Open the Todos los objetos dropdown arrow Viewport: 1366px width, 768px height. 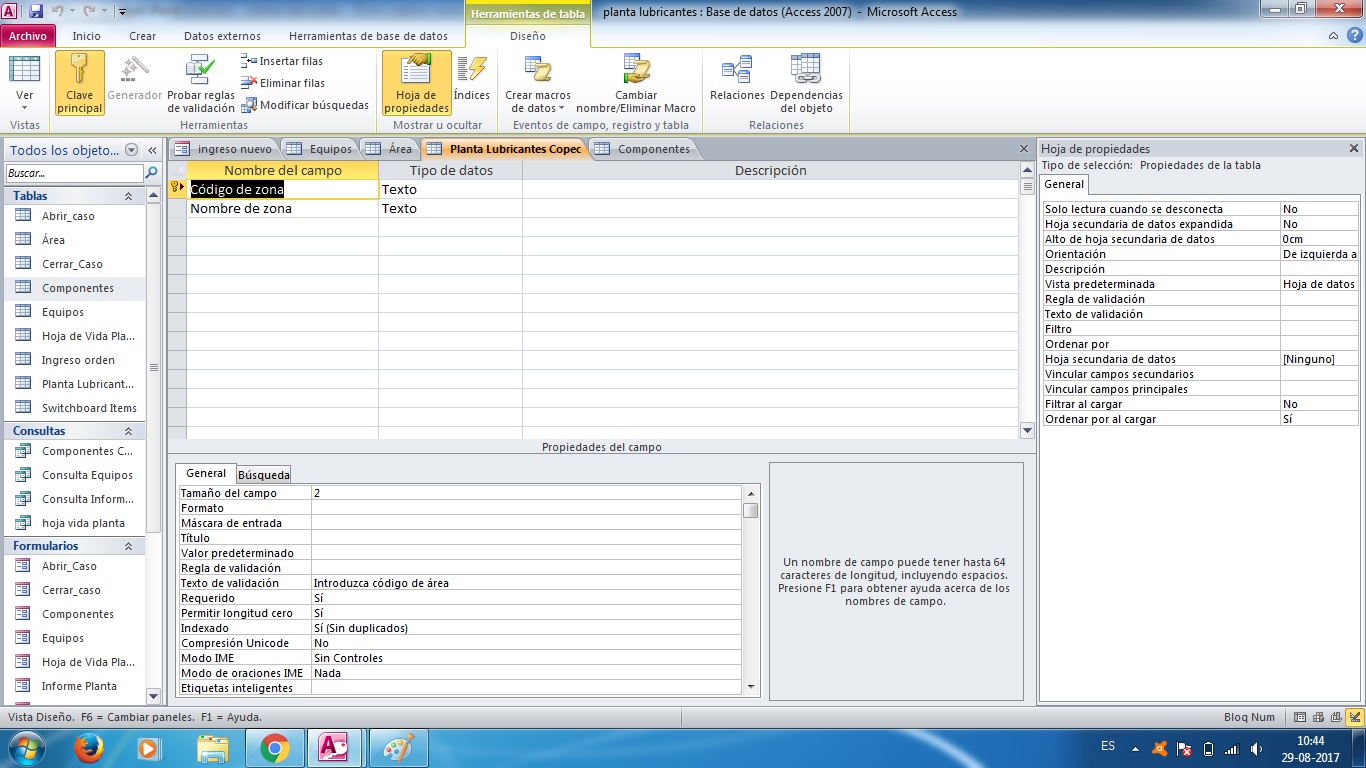pyautogui.click(x=132, y=150)
